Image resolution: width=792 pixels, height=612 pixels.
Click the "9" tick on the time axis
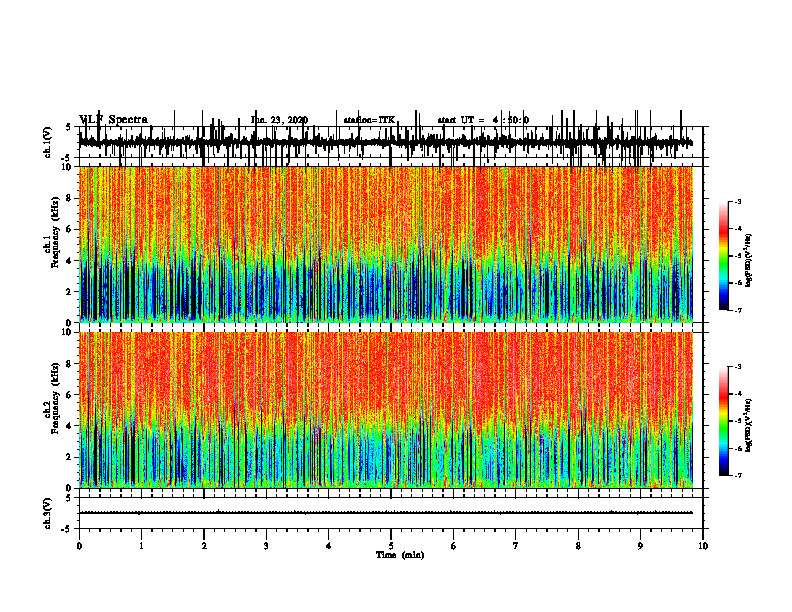pos(640,546)
